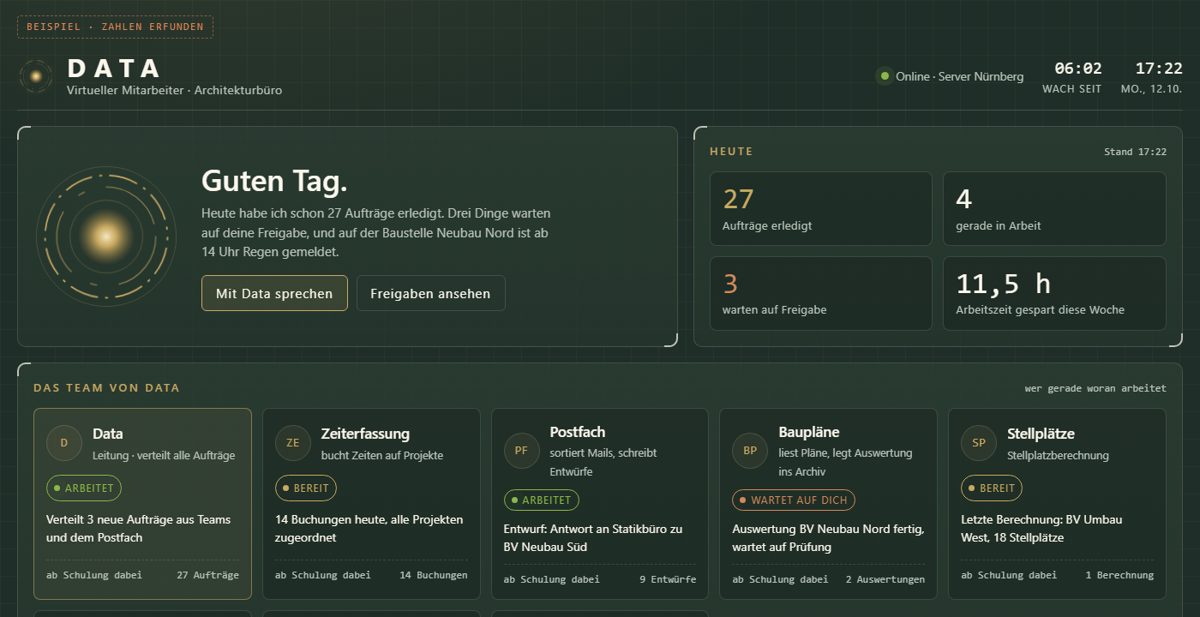Click the 06:02 WACH SEIT uptime display

[x=1072, y=77]
